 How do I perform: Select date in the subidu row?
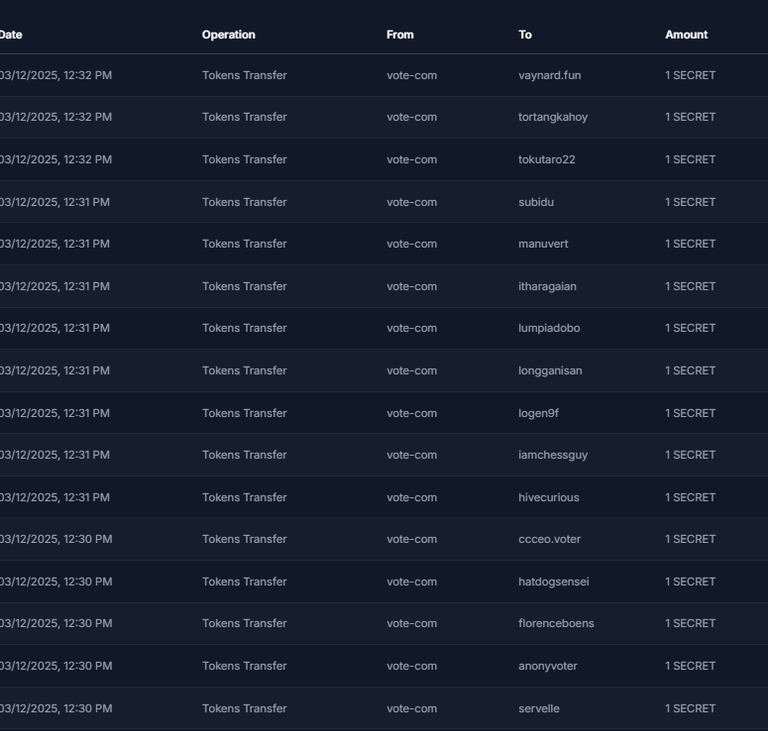point(55,202)
